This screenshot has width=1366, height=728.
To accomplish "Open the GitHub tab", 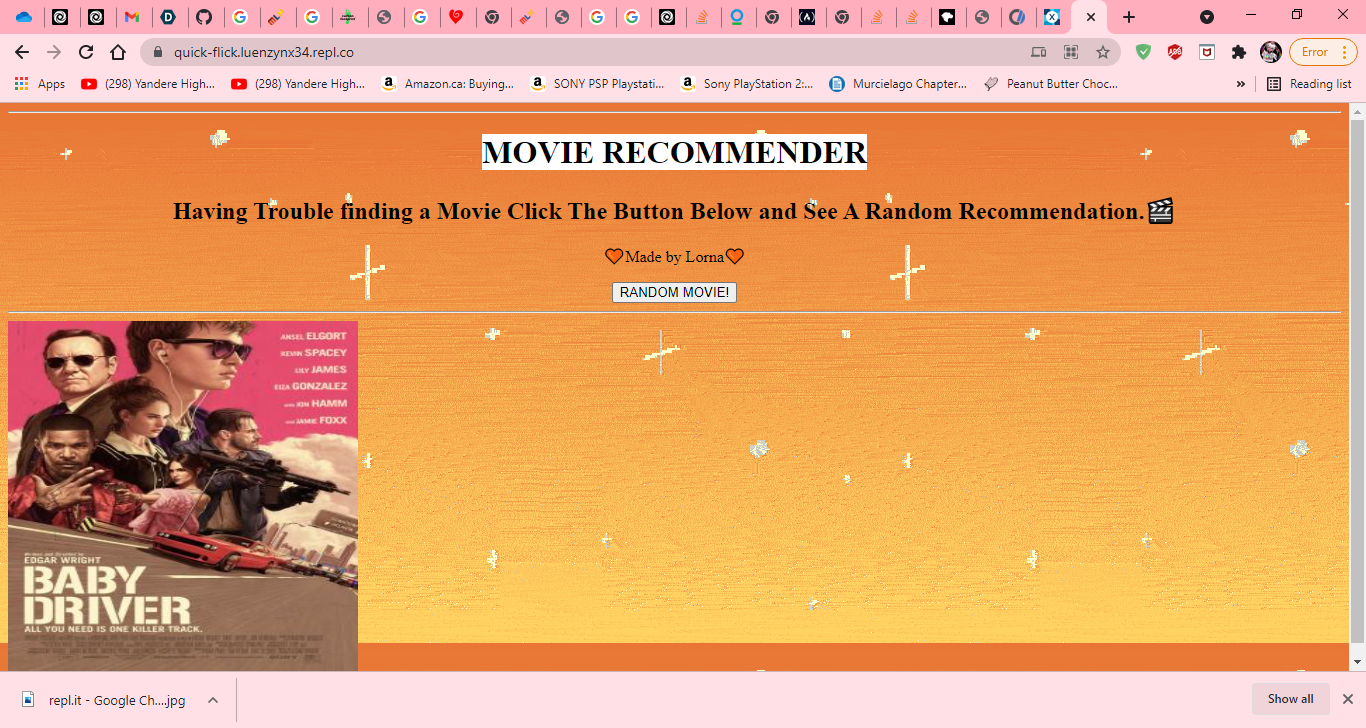I will coord(204,17).
